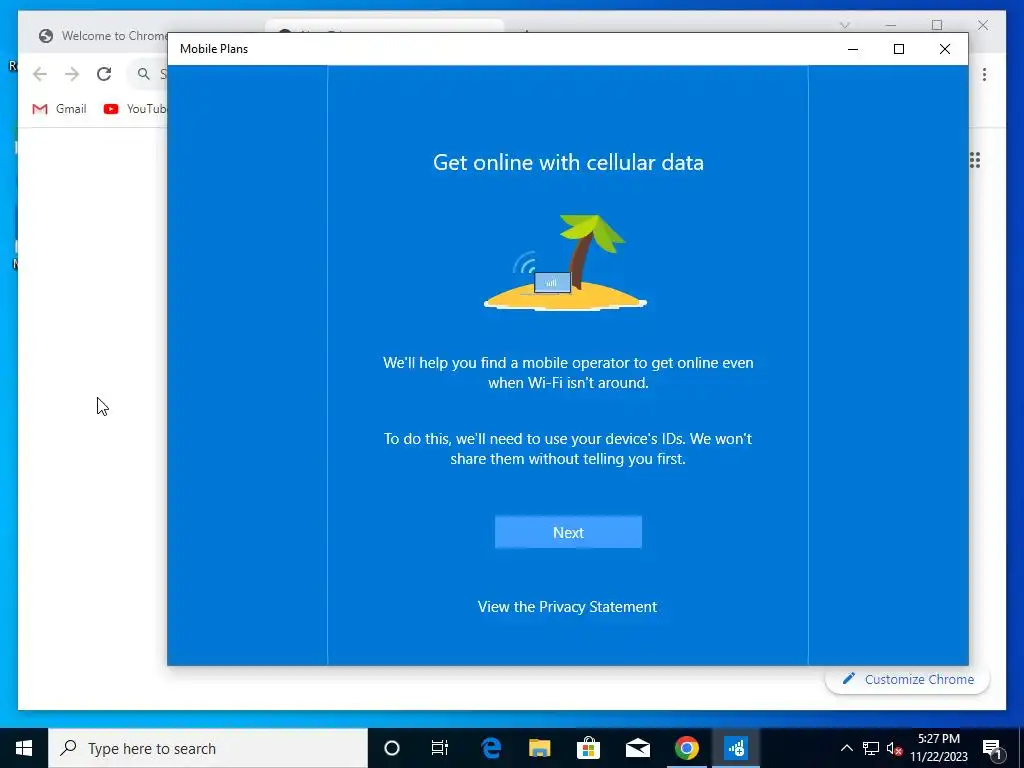The image size is (1024, 768).
Task: Switch to Chrome via the taskbar icon
Action: (686, 748)
